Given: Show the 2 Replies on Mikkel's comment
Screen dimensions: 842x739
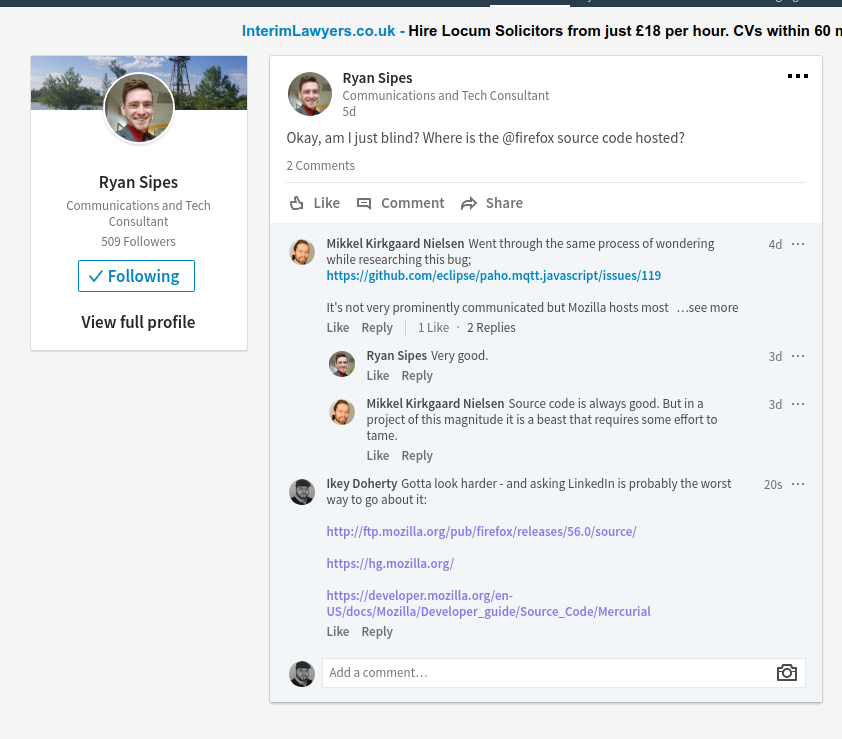Looking at the screenshot, I should pyautogui.click(x=491, y=328).
